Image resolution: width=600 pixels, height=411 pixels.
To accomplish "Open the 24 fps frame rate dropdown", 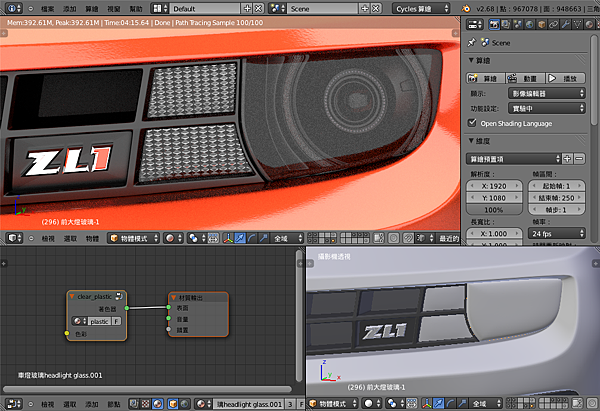I will coord(556,233).
